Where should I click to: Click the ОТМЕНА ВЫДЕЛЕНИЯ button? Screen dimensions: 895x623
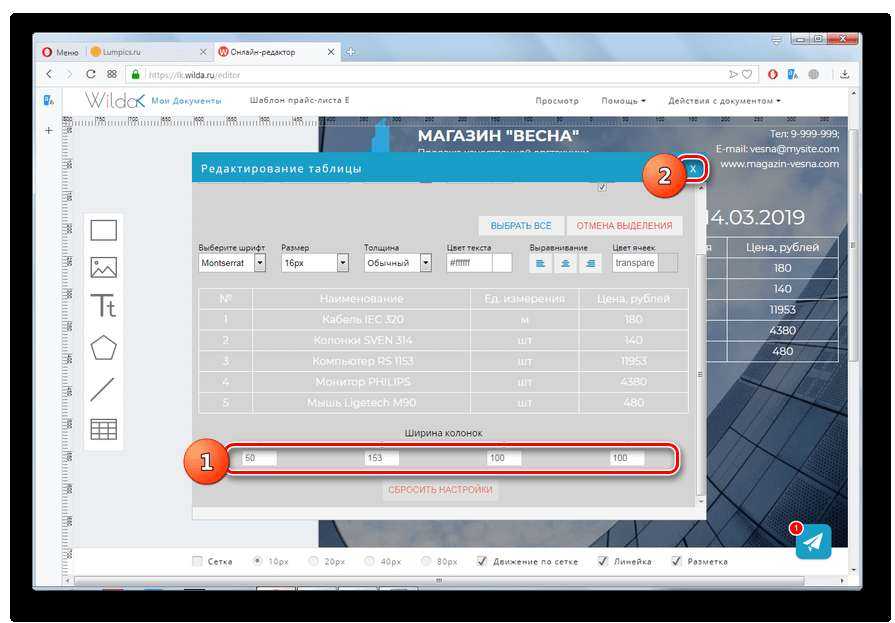[x=624, y=226]
